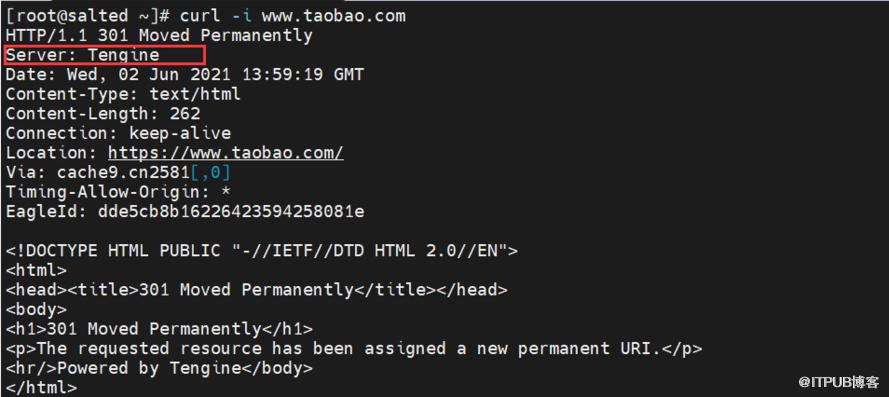The width and height of the screenshot is (889, 397).
Task: Click the Date header line
Action: [185, 75]
